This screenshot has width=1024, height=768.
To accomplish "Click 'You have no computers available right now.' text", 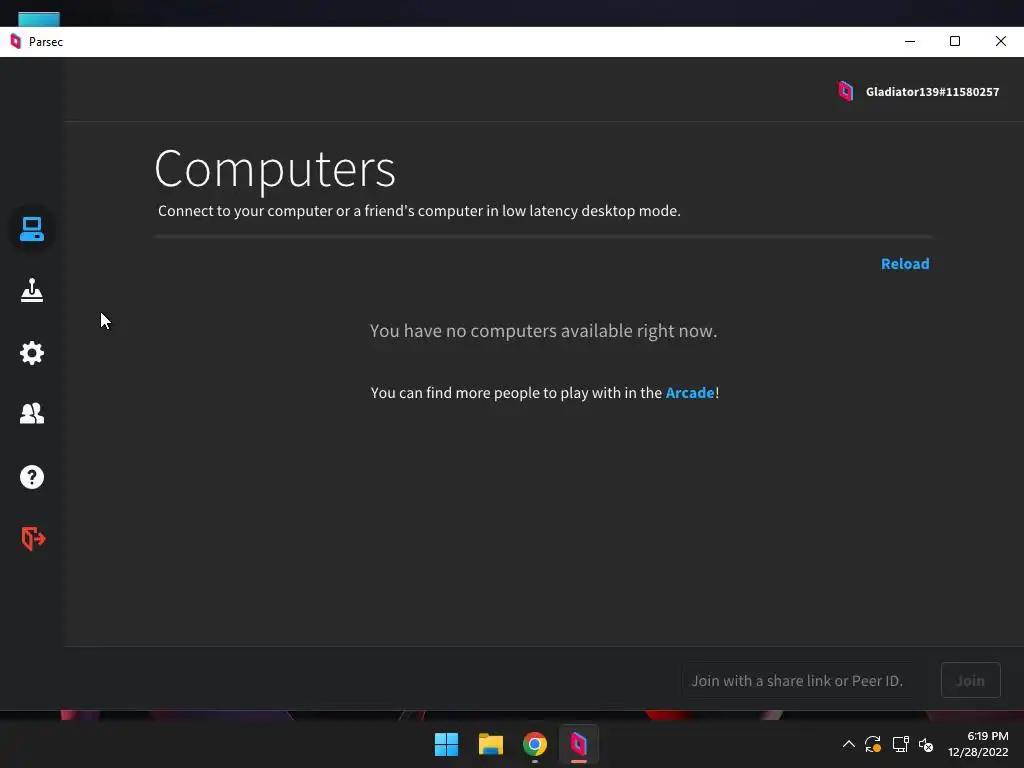I will 543,331.
